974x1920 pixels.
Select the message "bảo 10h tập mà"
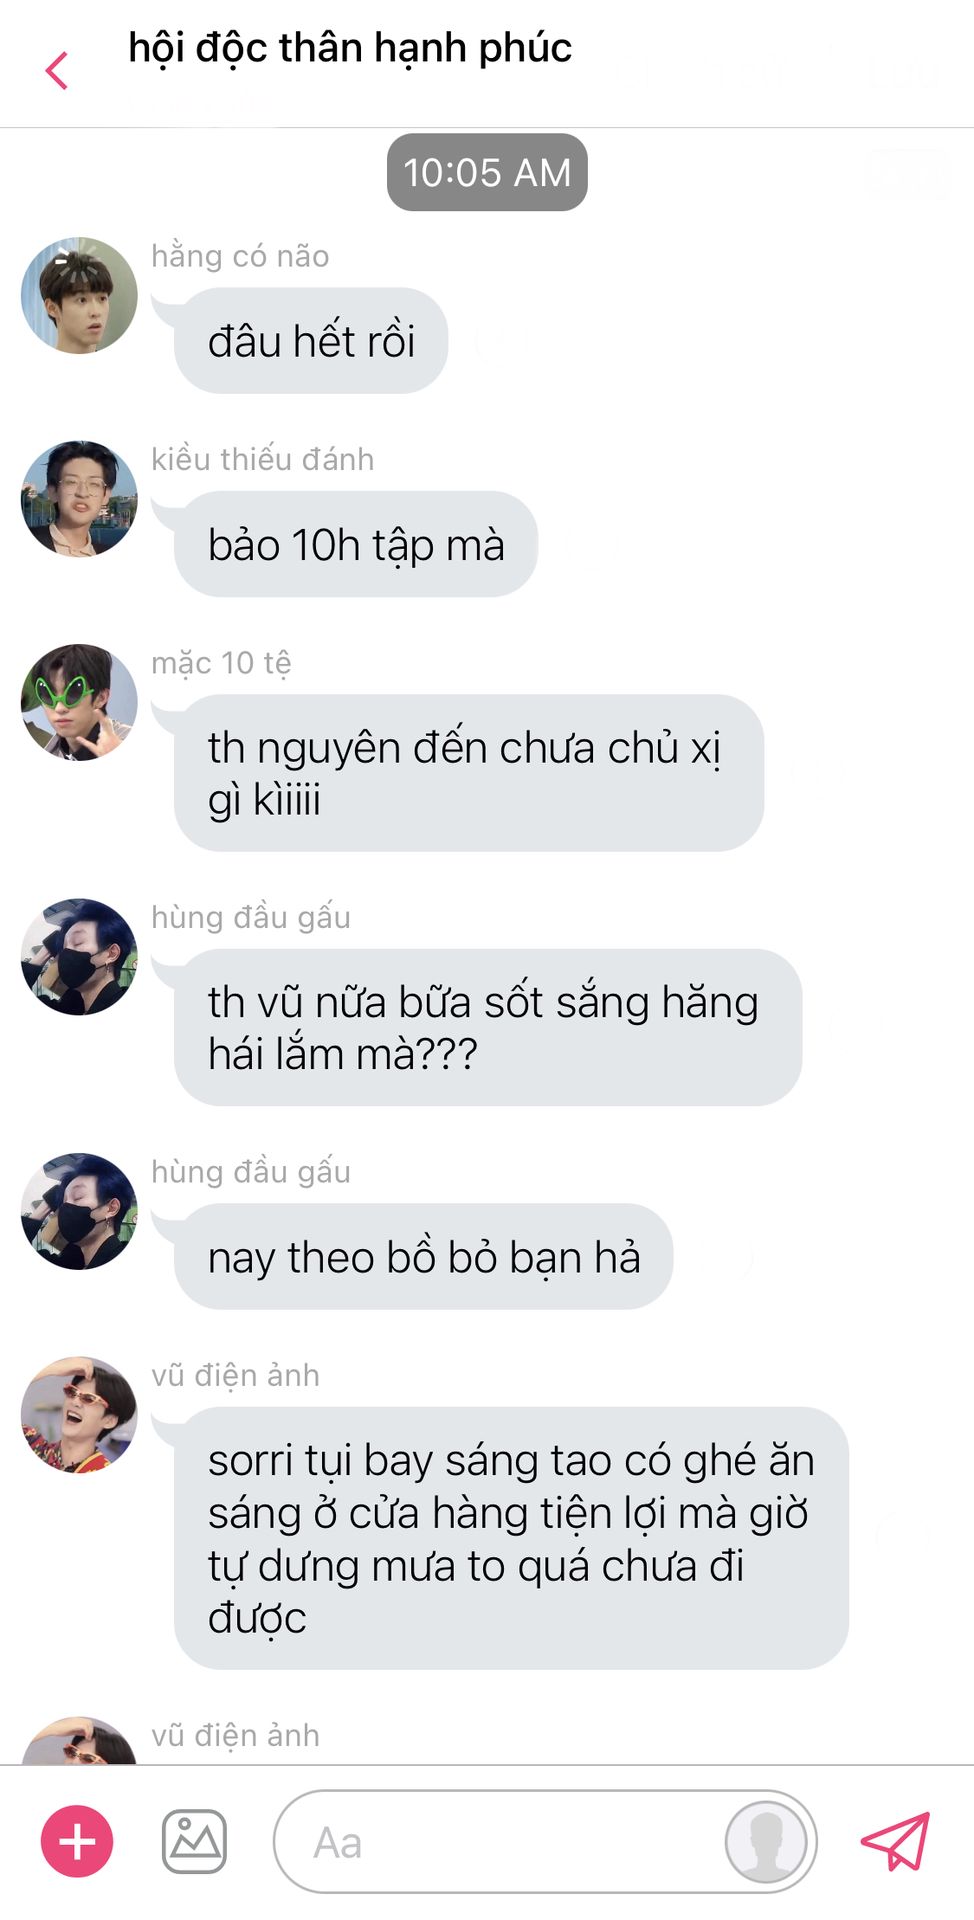coord(356,544)
